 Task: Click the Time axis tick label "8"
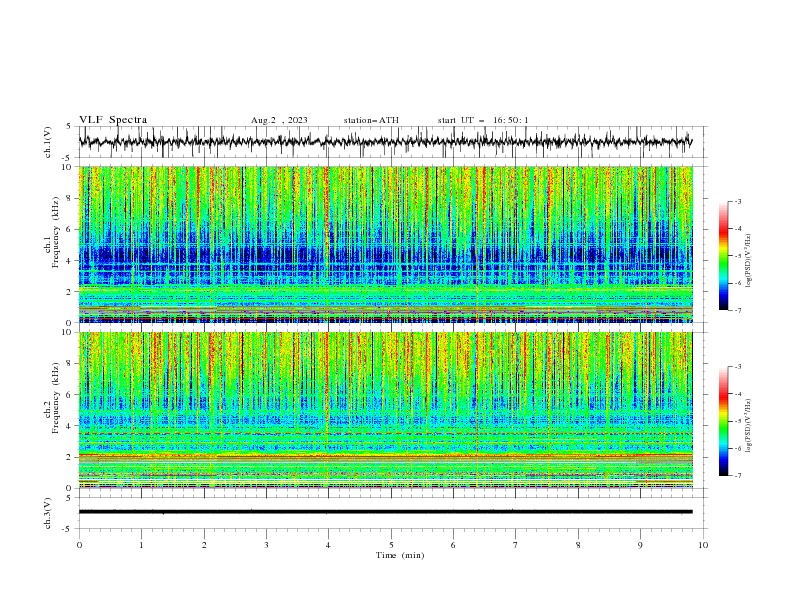pos(578,545)
